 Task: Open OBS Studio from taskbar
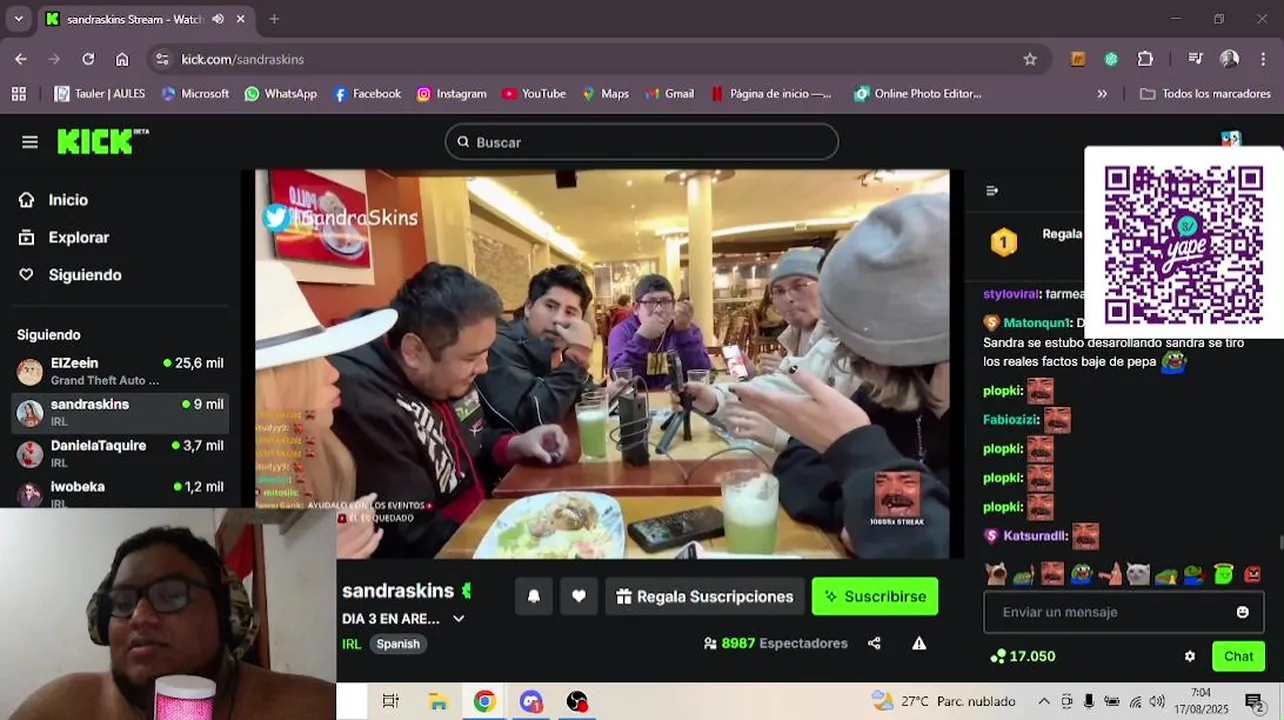click(x=577, y=701)
